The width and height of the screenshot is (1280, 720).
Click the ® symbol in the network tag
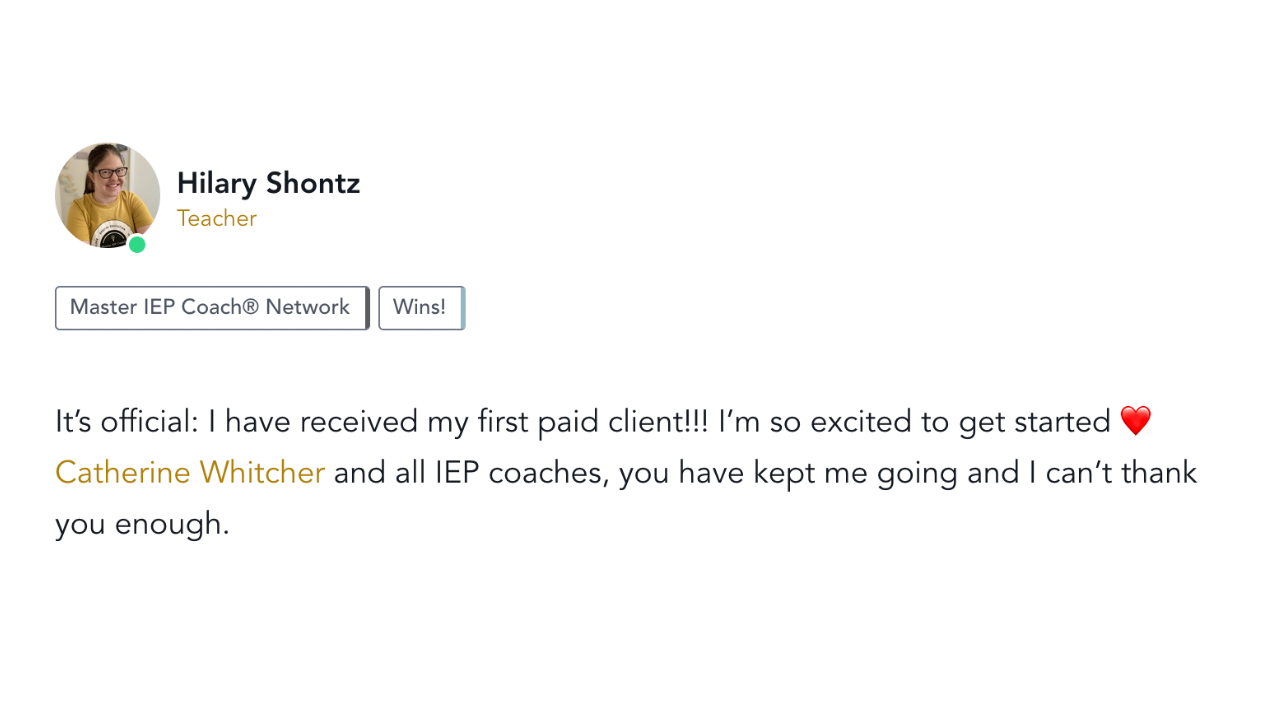point(249,307)
